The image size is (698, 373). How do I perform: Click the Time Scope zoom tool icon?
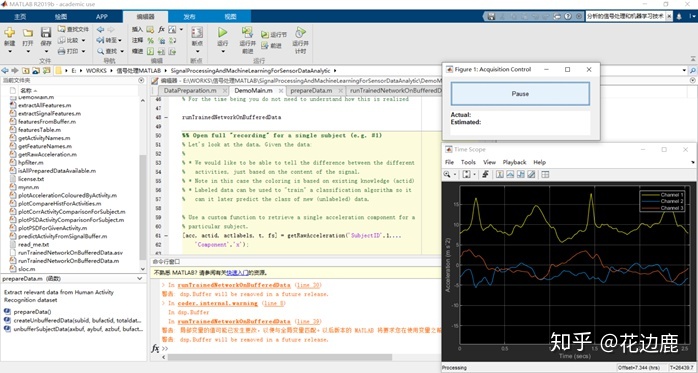pos(447,174)
